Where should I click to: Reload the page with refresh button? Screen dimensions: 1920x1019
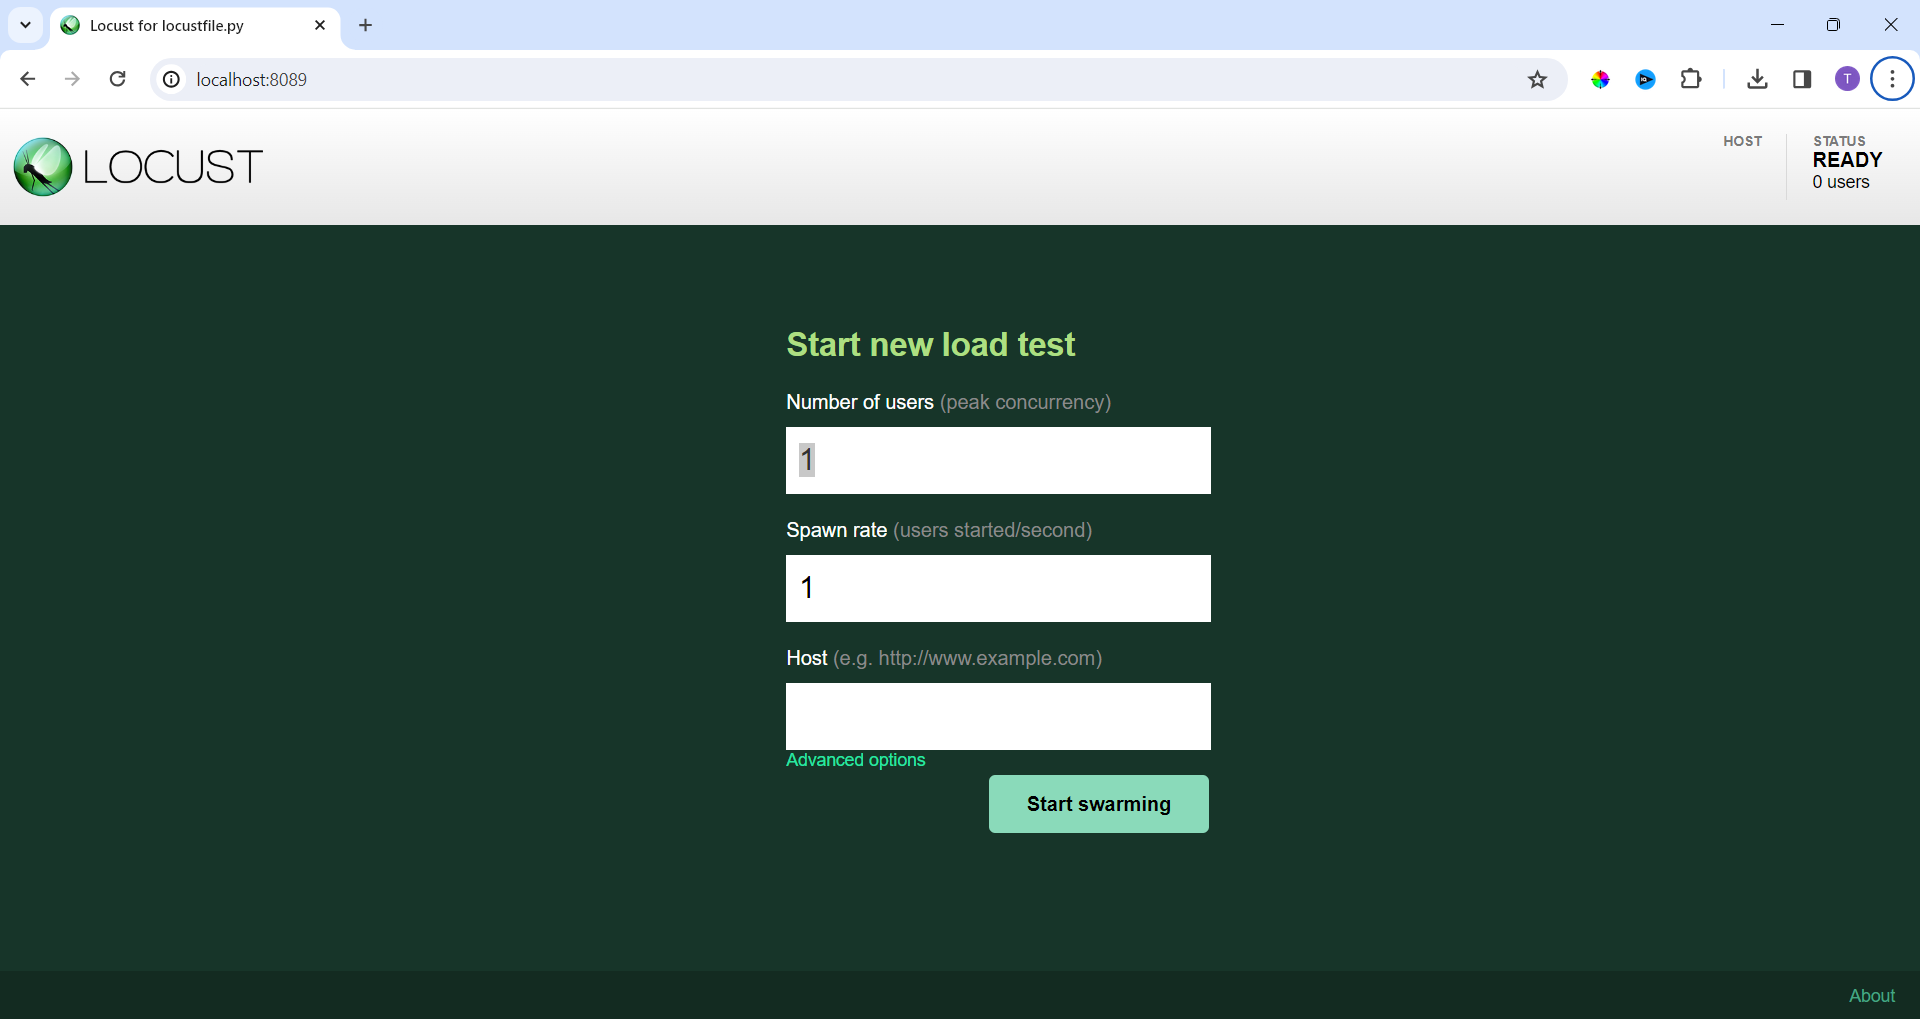coord(117,79)
